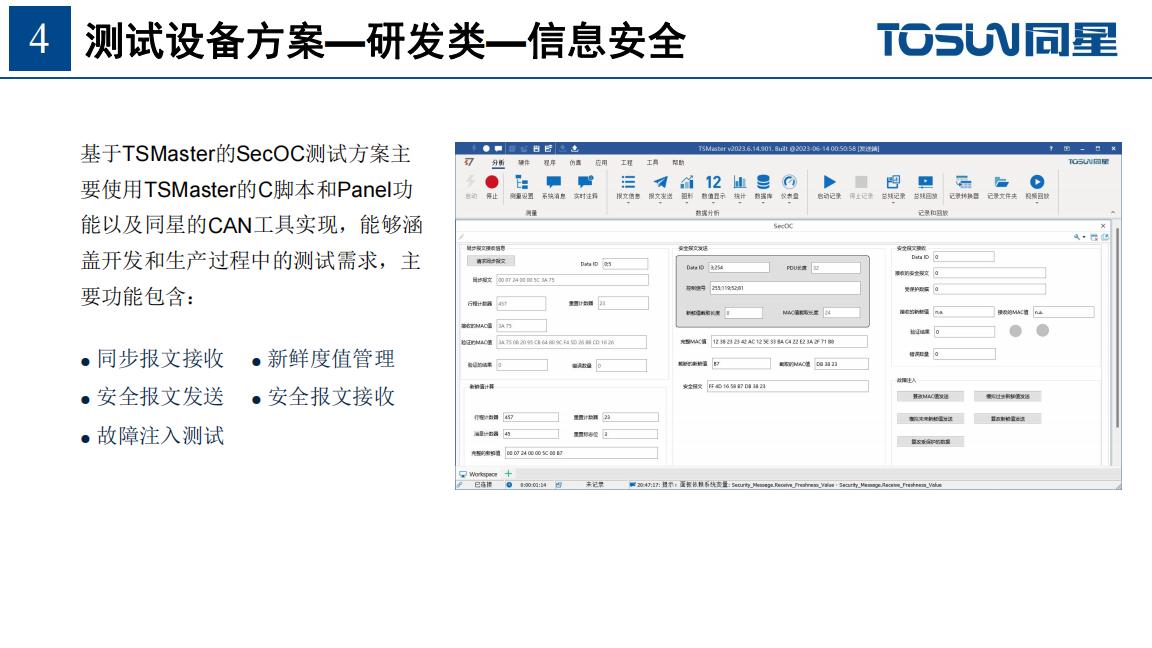Click 同步报文 field with 00 07 24
The image size is (1152, 648).
(572, 280)
